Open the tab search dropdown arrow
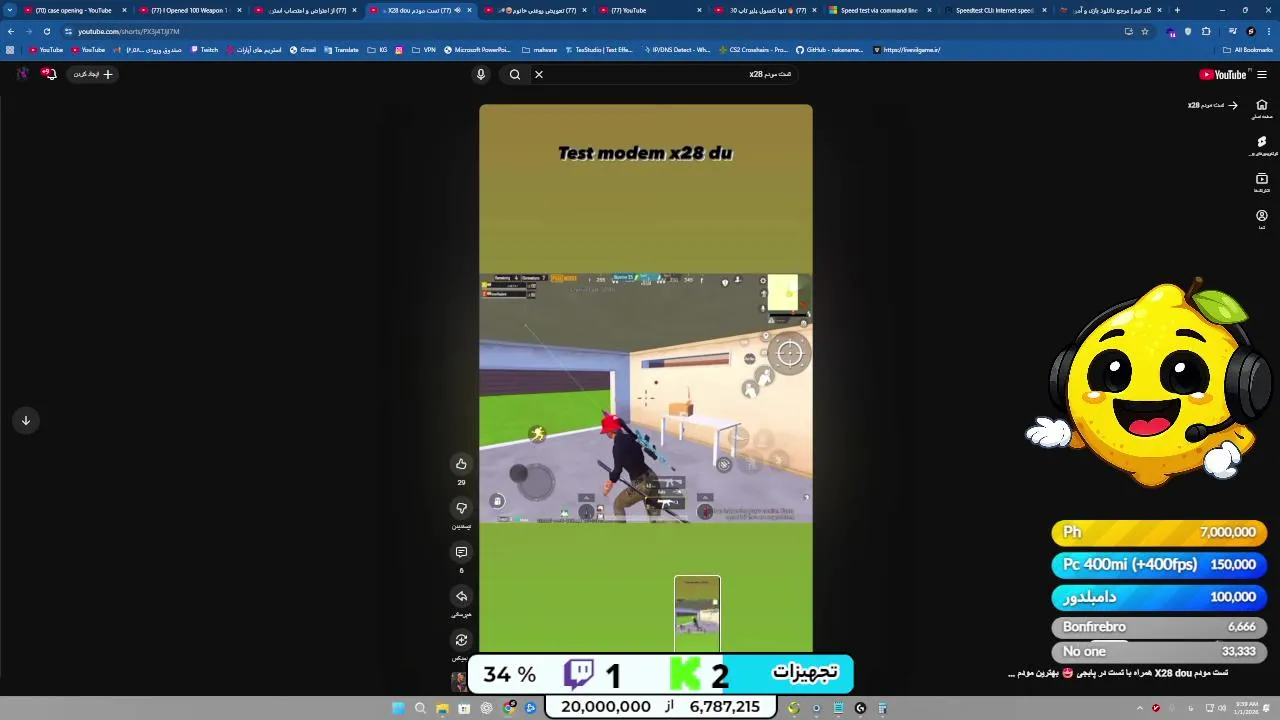 pyautogui.click(x=10, y=10)
